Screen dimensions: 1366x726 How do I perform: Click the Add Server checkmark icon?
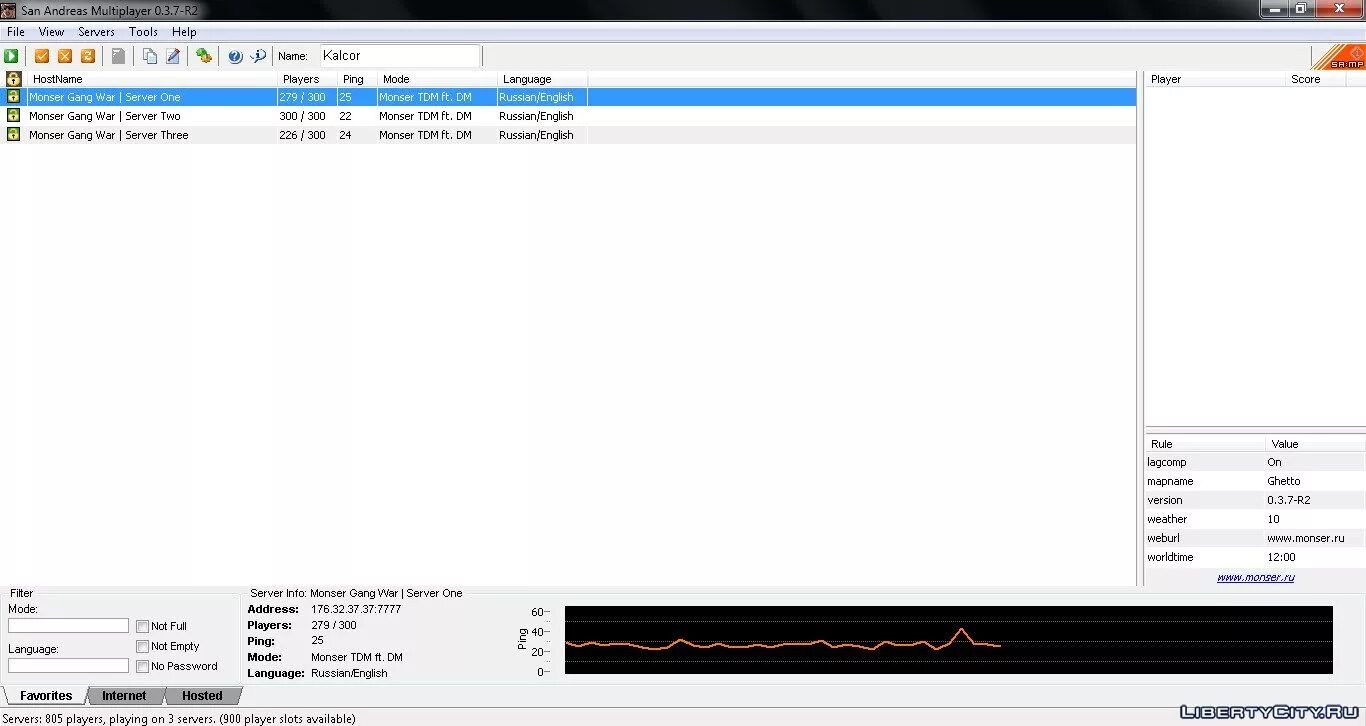42,56
